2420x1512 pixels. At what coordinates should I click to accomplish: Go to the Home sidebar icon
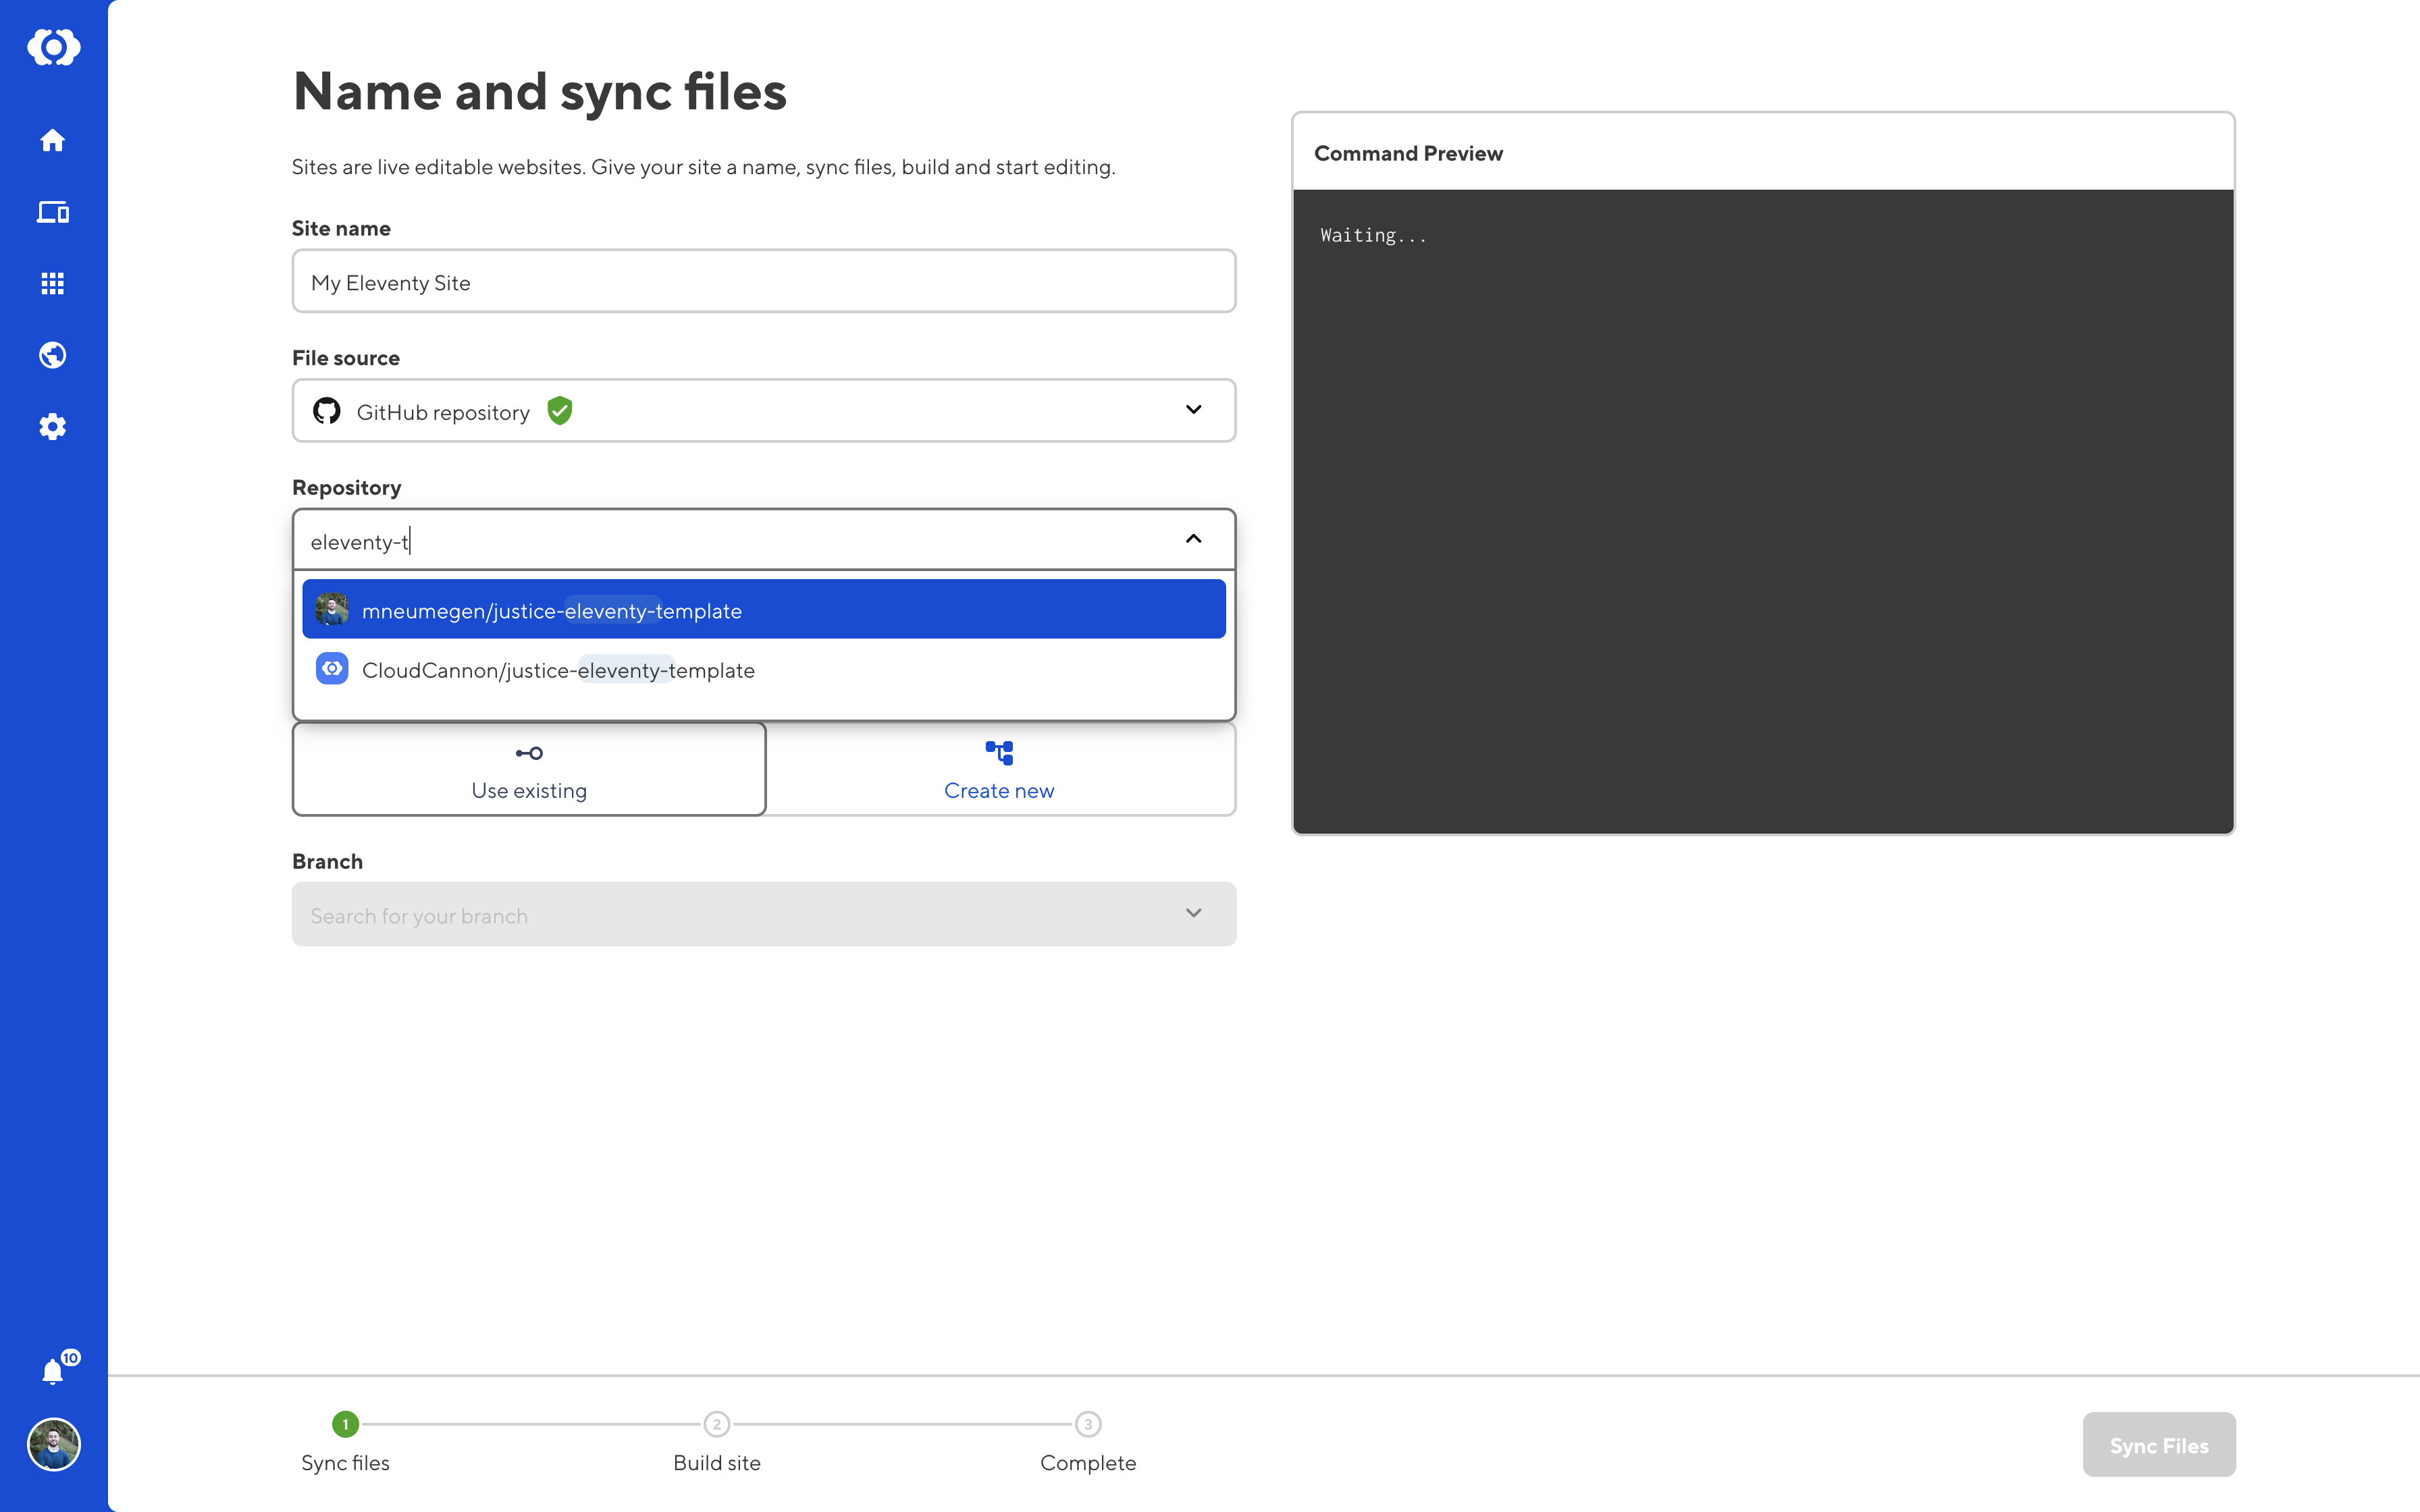click(53, 140)
